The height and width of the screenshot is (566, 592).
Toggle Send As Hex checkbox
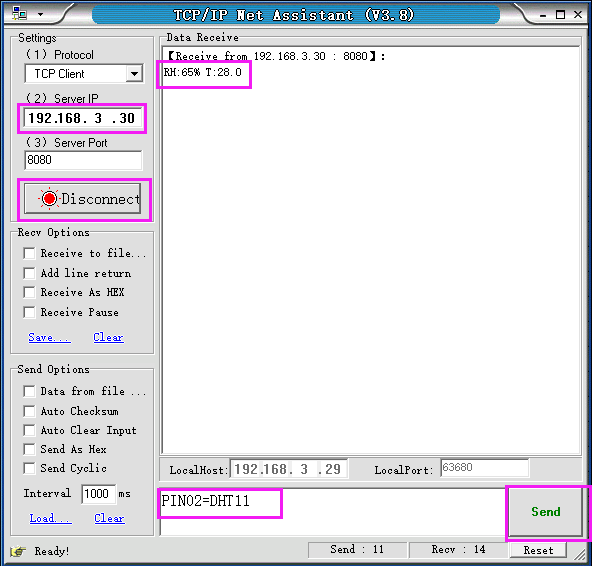pos(29,449)
